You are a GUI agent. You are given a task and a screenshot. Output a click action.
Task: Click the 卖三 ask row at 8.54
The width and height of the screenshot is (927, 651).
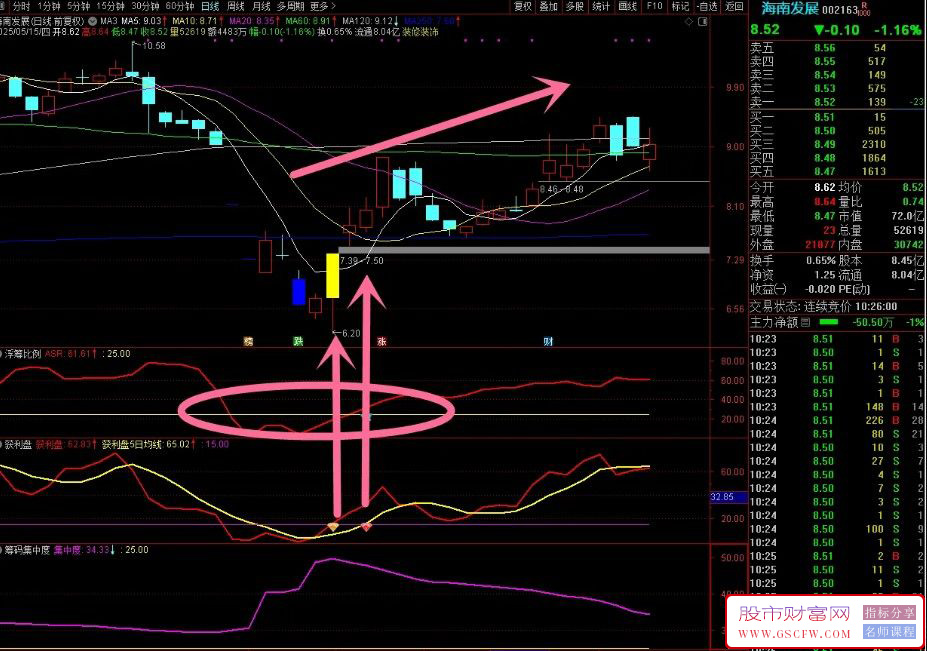[x=837, y=75]
